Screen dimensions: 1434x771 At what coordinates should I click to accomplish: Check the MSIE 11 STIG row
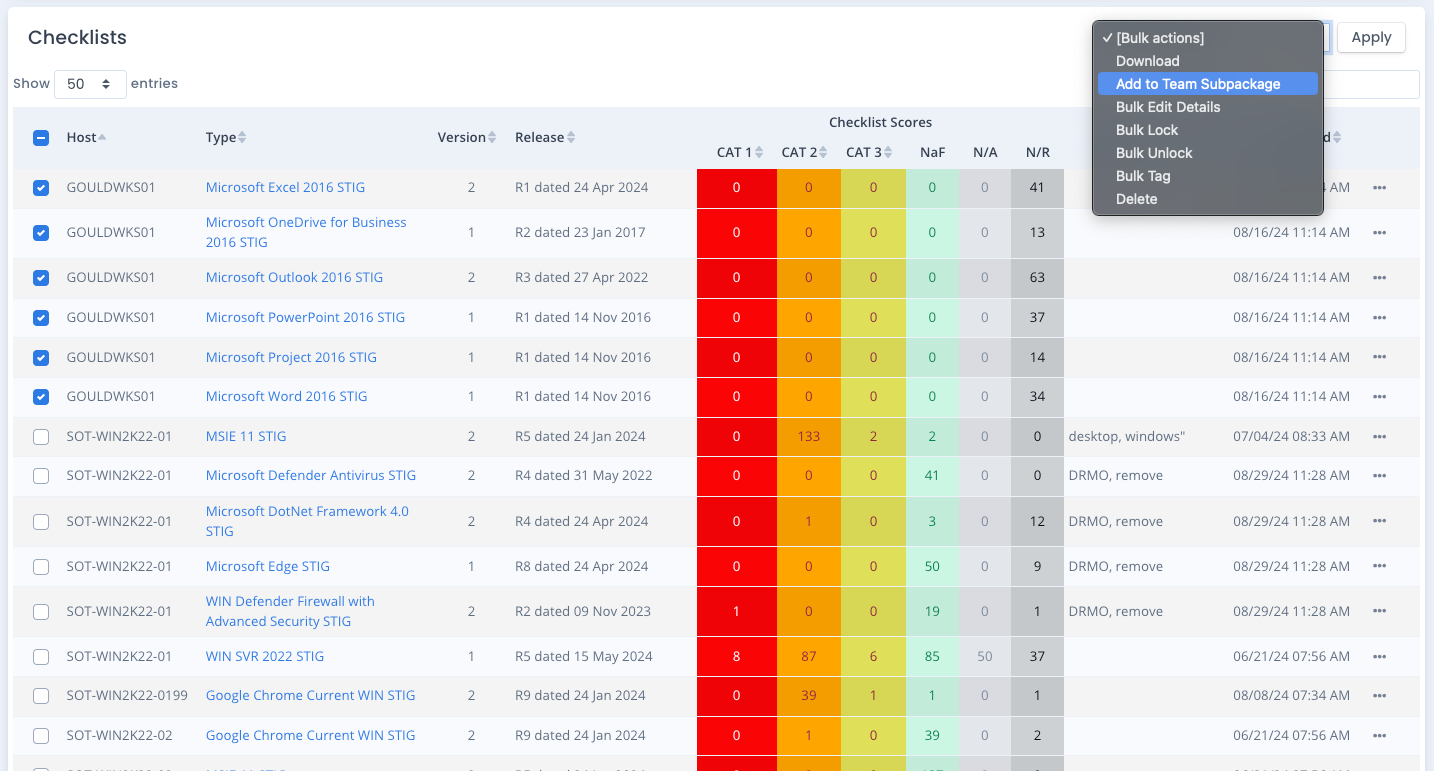[41, 437]
